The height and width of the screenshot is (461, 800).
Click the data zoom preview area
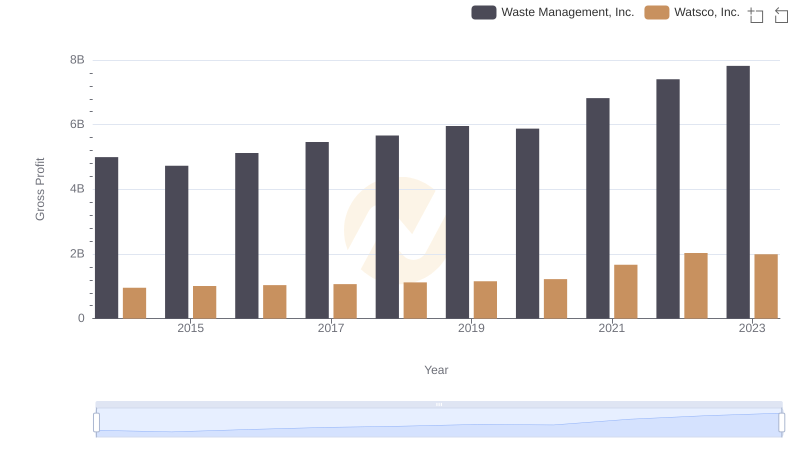(439, 423)
